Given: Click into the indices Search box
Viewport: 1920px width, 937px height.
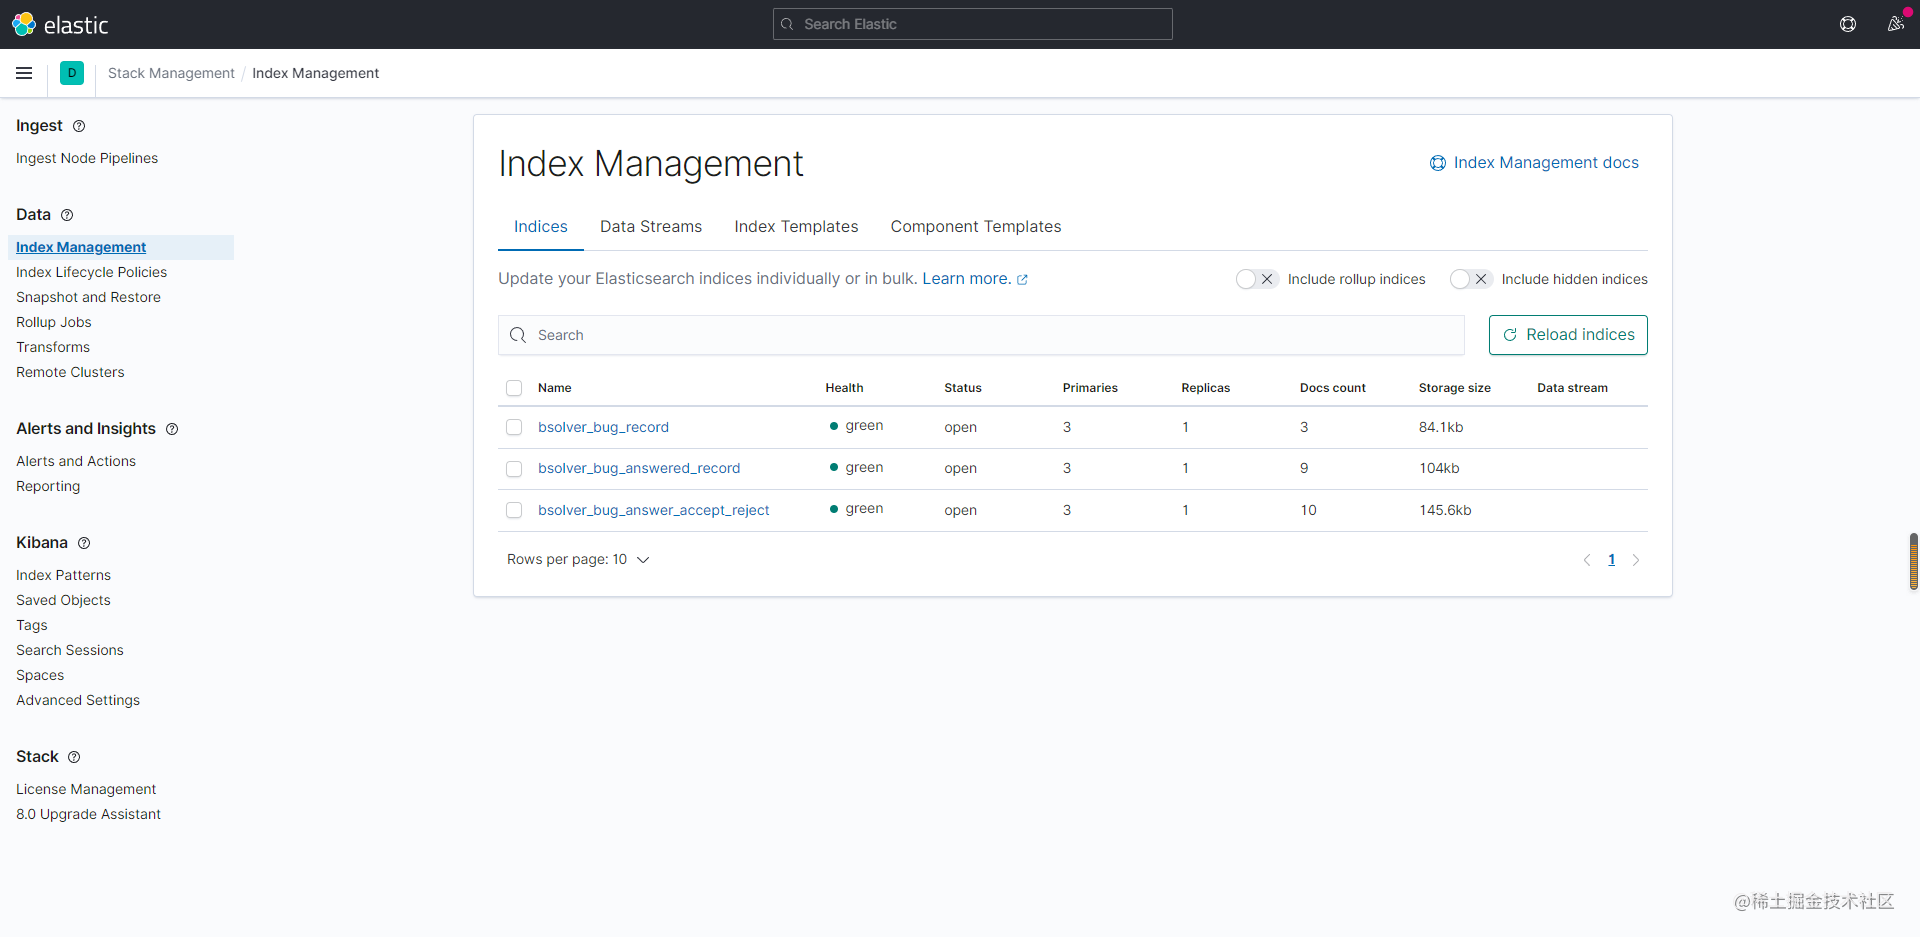Looking at the screenshot, I should [x=981, y=335].
